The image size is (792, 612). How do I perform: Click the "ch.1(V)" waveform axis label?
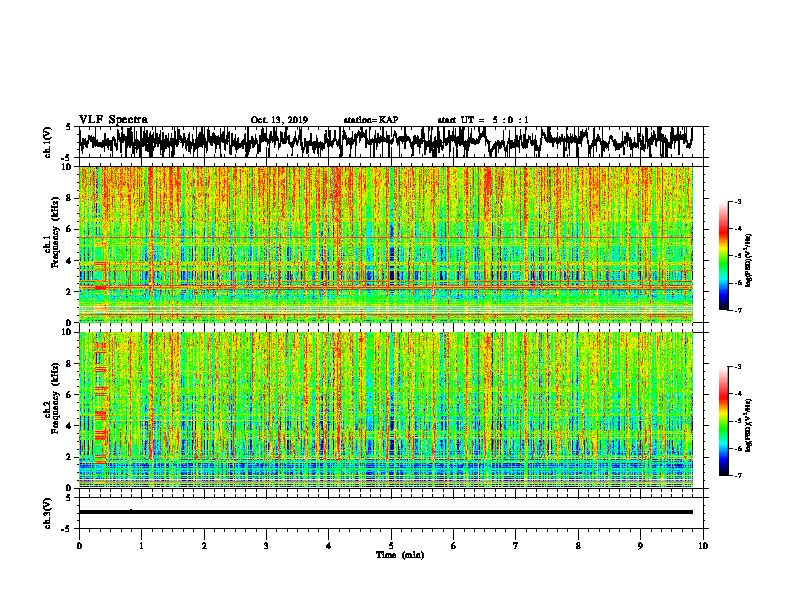47,142
